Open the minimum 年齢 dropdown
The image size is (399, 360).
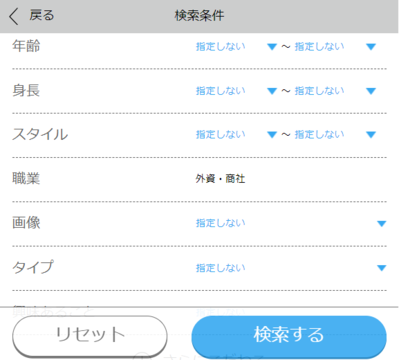pyautogui.click(x=237, y=47)
